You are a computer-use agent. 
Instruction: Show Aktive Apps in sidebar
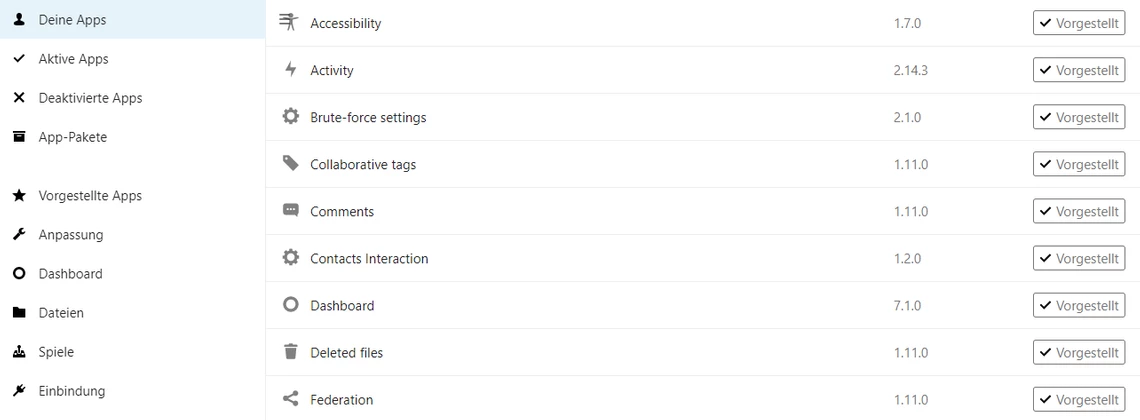point(73,59)
